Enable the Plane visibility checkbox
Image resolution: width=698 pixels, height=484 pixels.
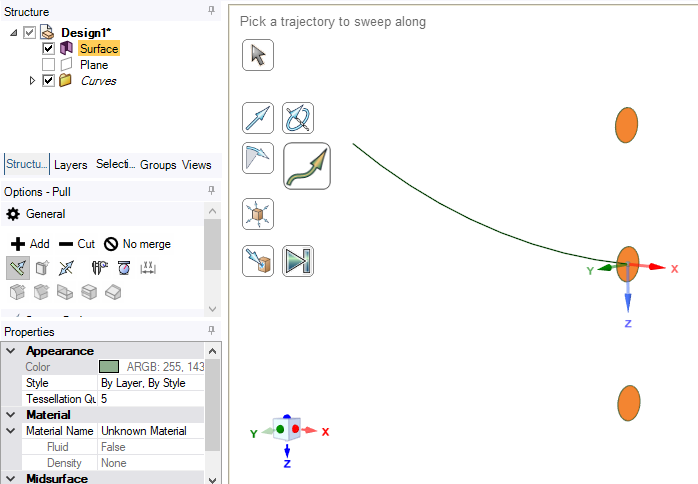tap(49, 65)
